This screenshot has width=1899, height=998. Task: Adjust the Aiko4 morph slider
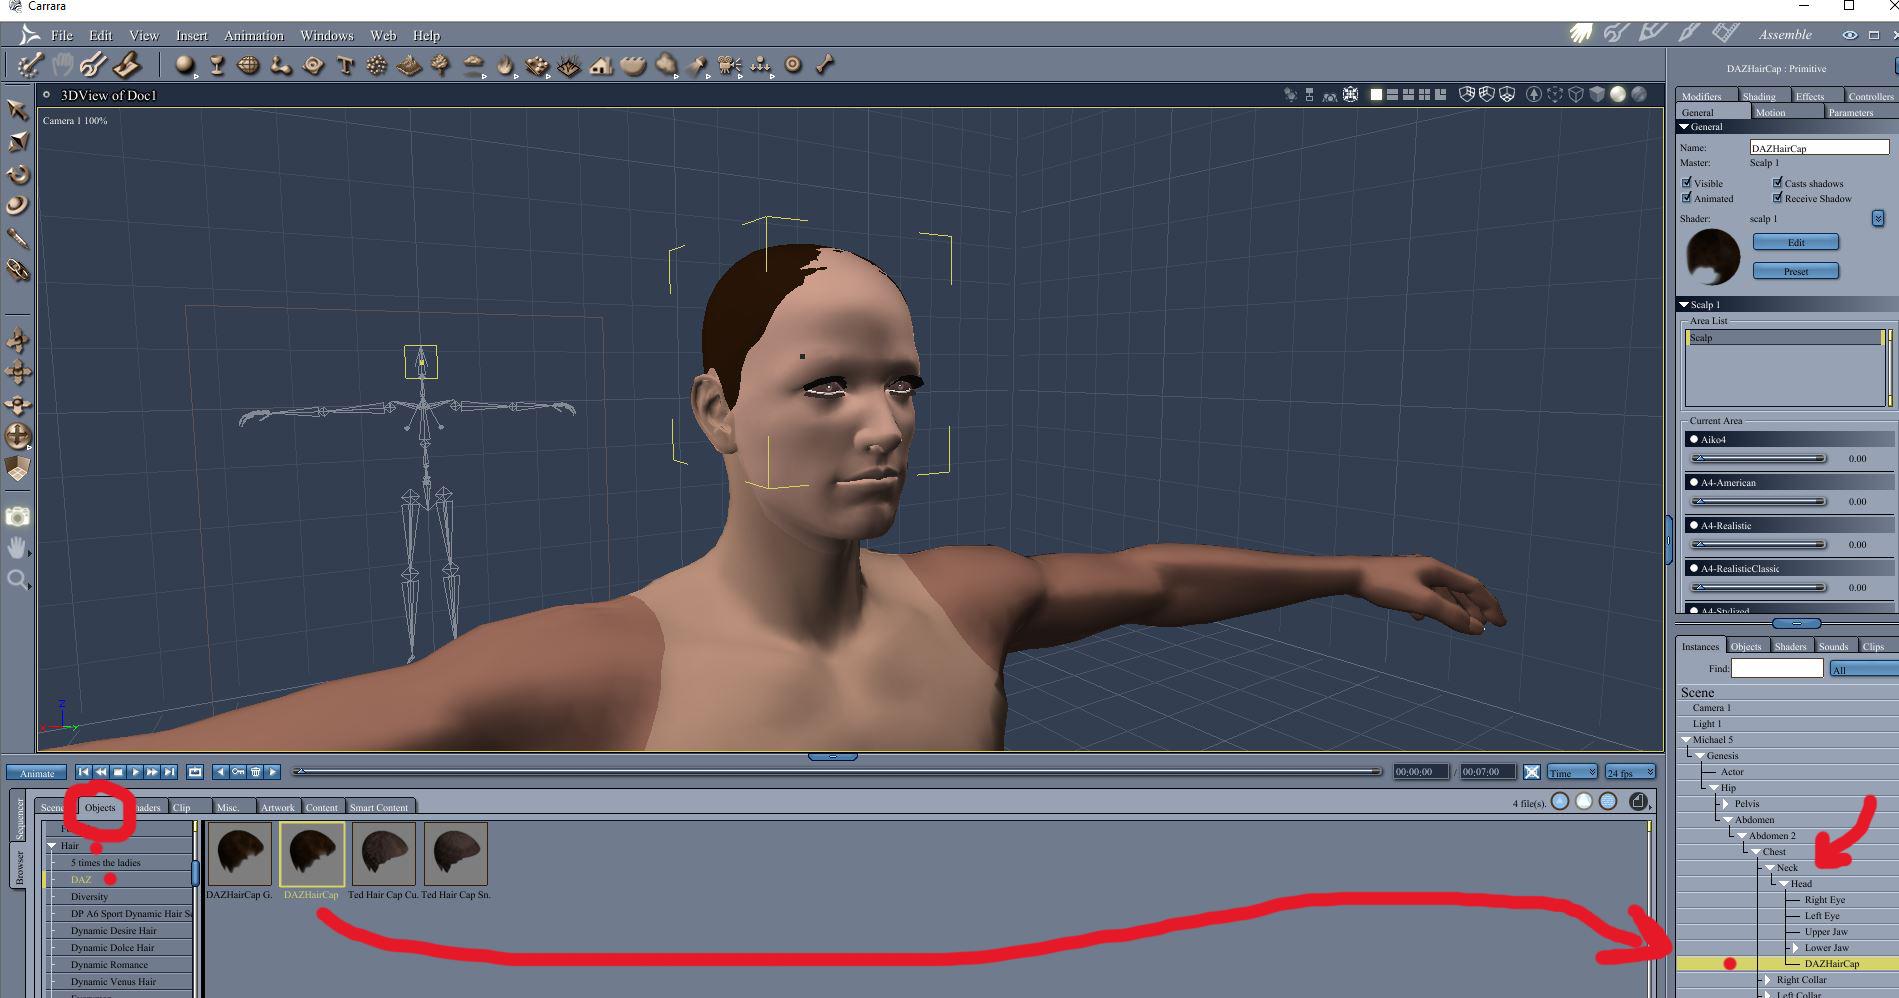pyautogui.click(x=1758, y=458)
